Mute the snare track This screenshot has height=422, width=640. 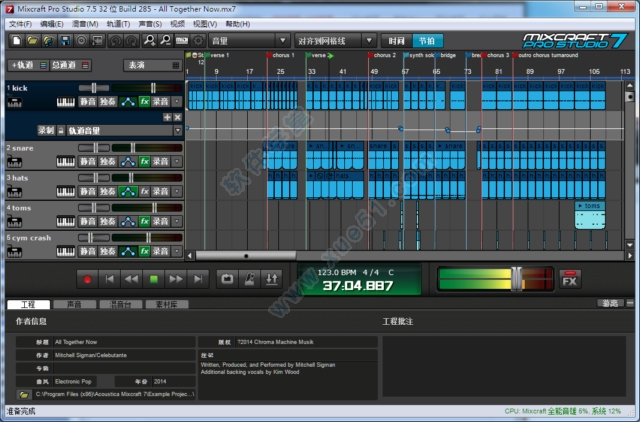pyautogui.click(x=88, y=162)
